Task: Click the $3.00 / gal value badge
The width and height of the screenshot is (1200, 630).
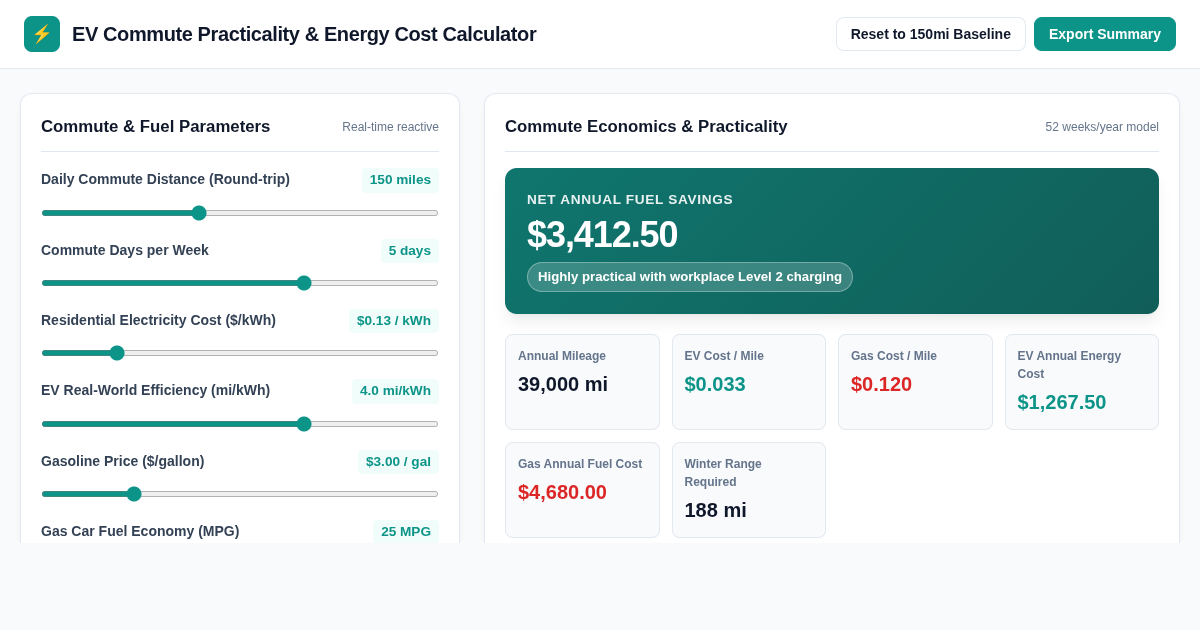Action: [398, 461]
